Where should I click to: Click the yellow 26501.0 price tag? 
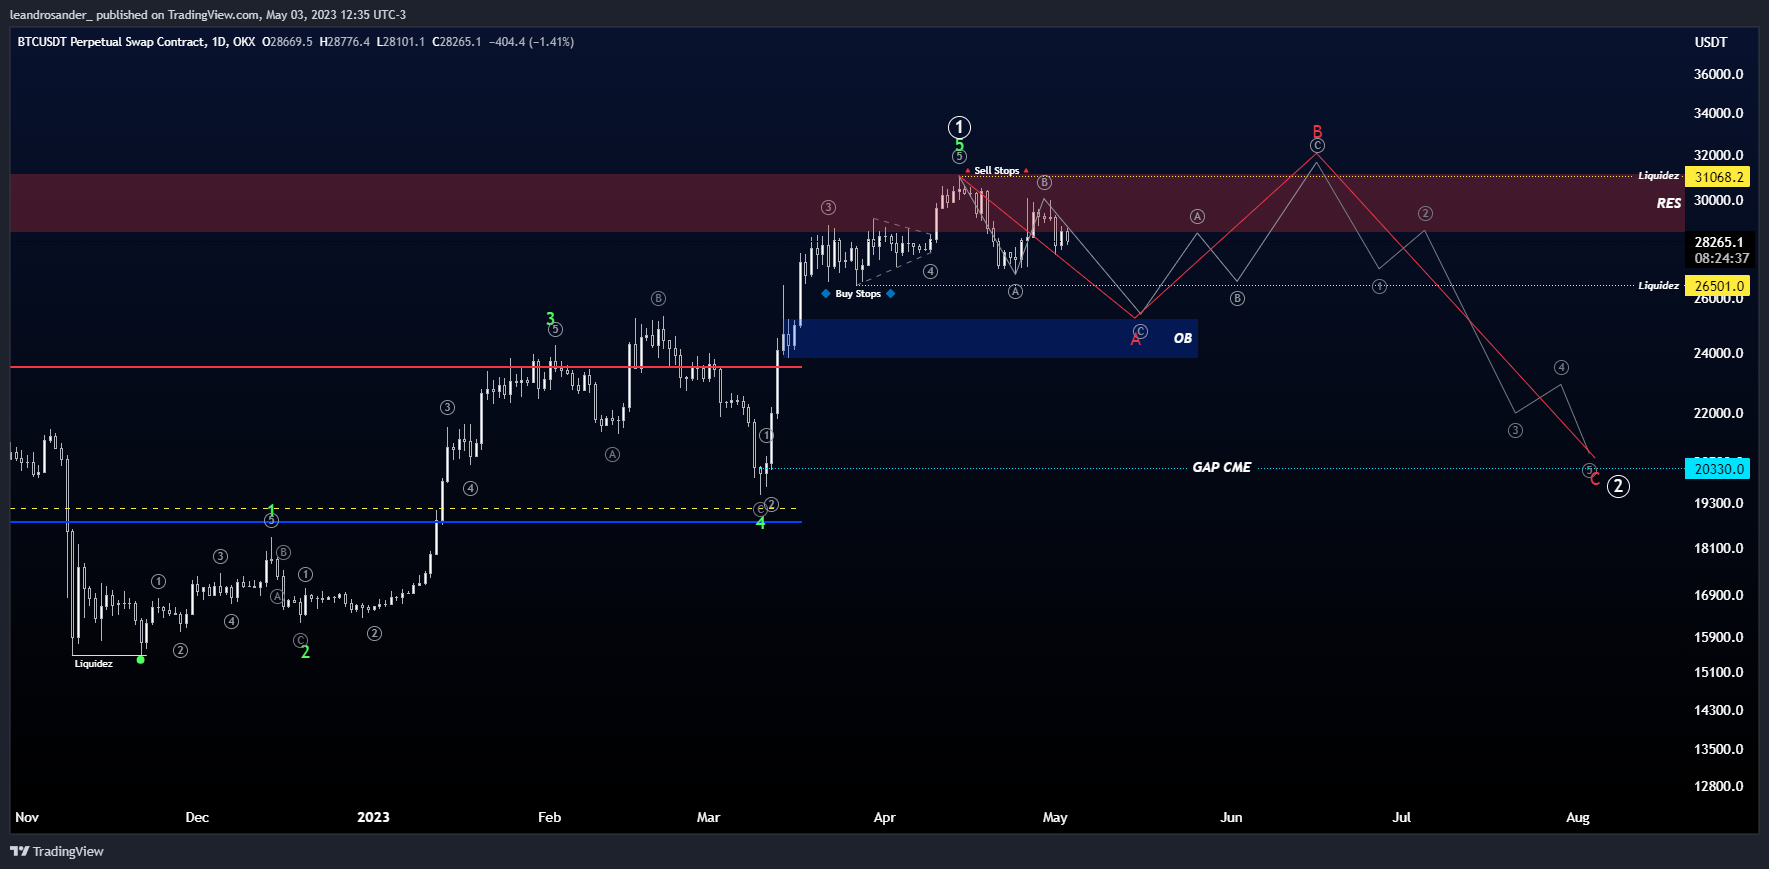coord(1718,286)
